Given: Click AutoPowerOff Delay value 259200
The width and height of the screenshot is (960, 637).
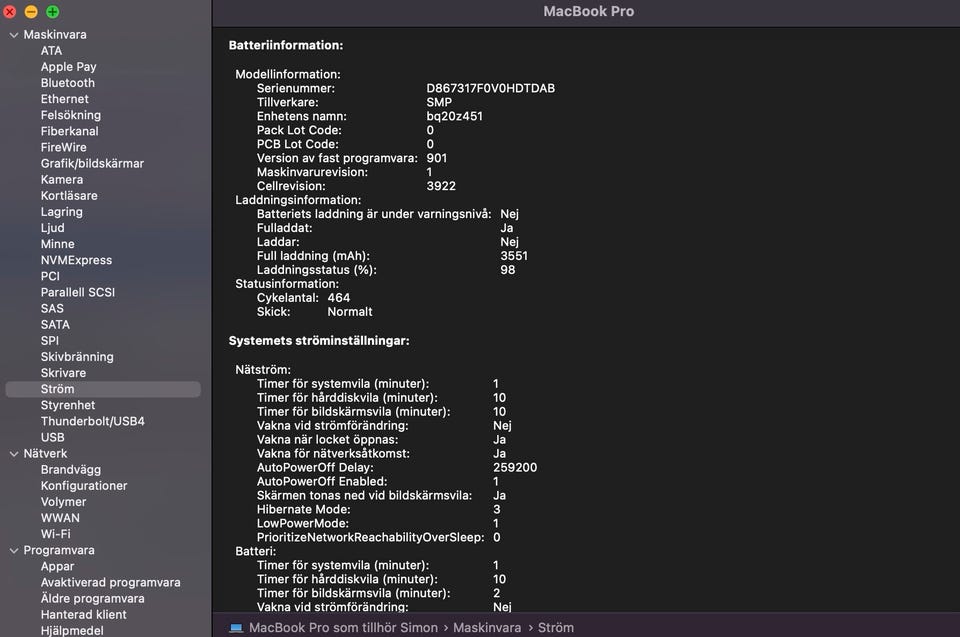Looking at the screenshot, I should point(515,467).
